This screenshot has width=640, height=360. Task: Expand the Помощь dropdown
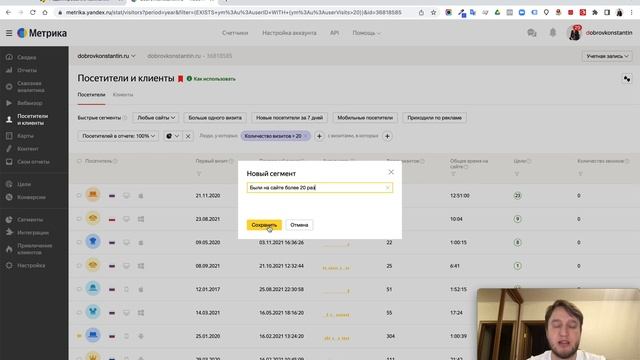pos(366,33)
